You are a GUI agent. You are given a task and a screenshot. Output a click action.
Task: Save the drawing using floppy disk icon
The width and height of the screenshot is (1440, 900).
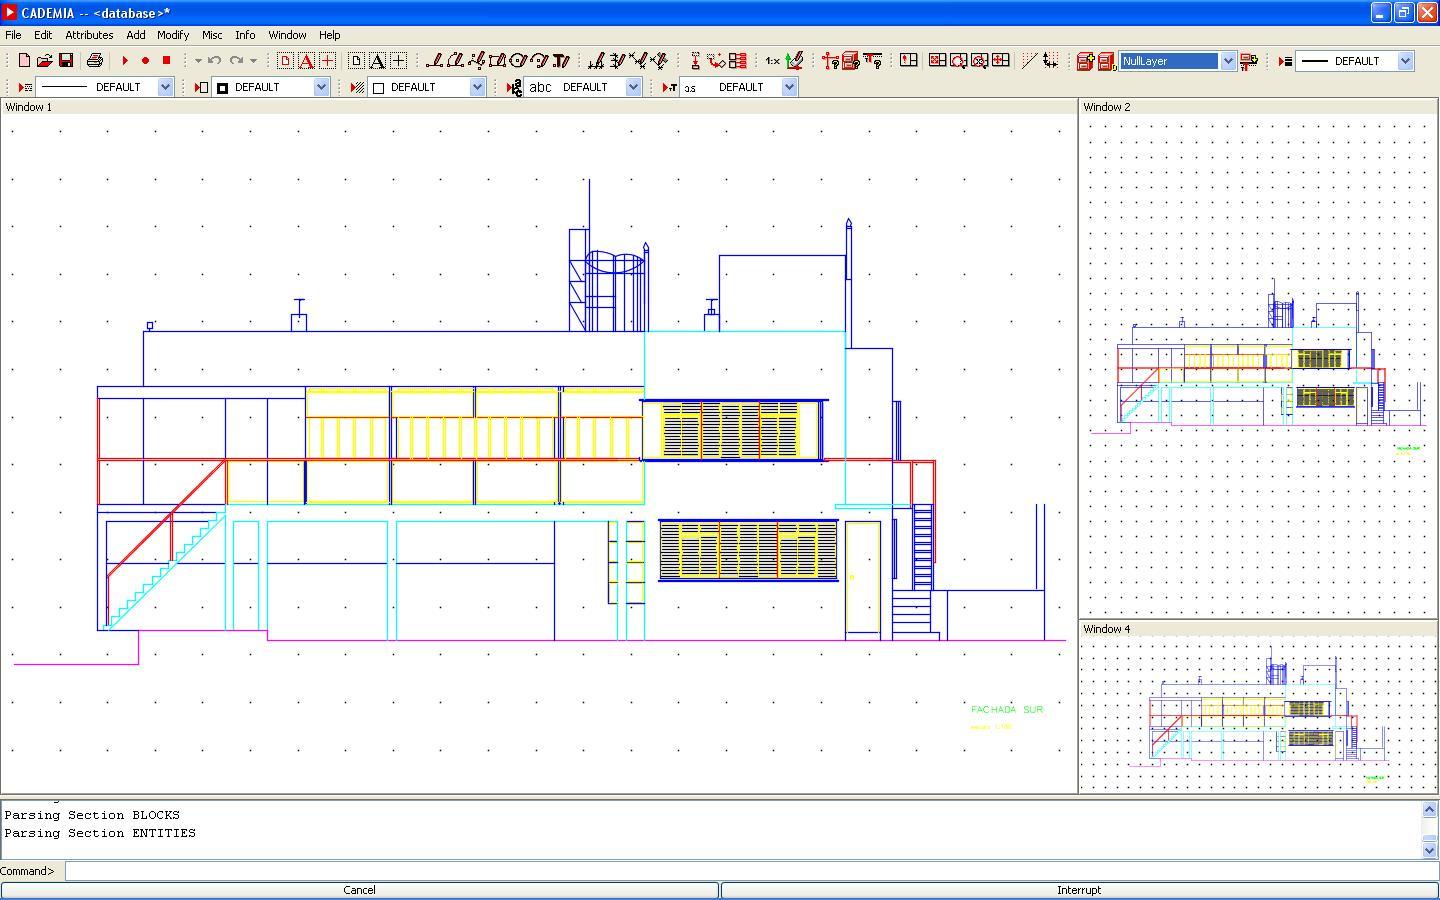point(66,61)
